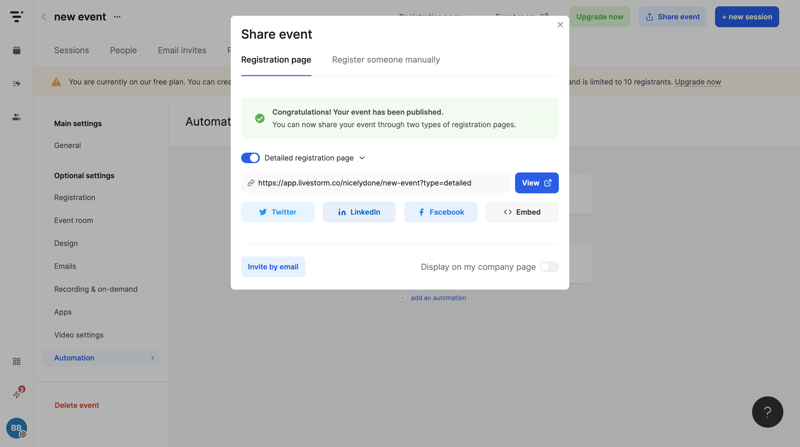Select the Registration page tab
The image size is (800, 447).
click(276, 60)
